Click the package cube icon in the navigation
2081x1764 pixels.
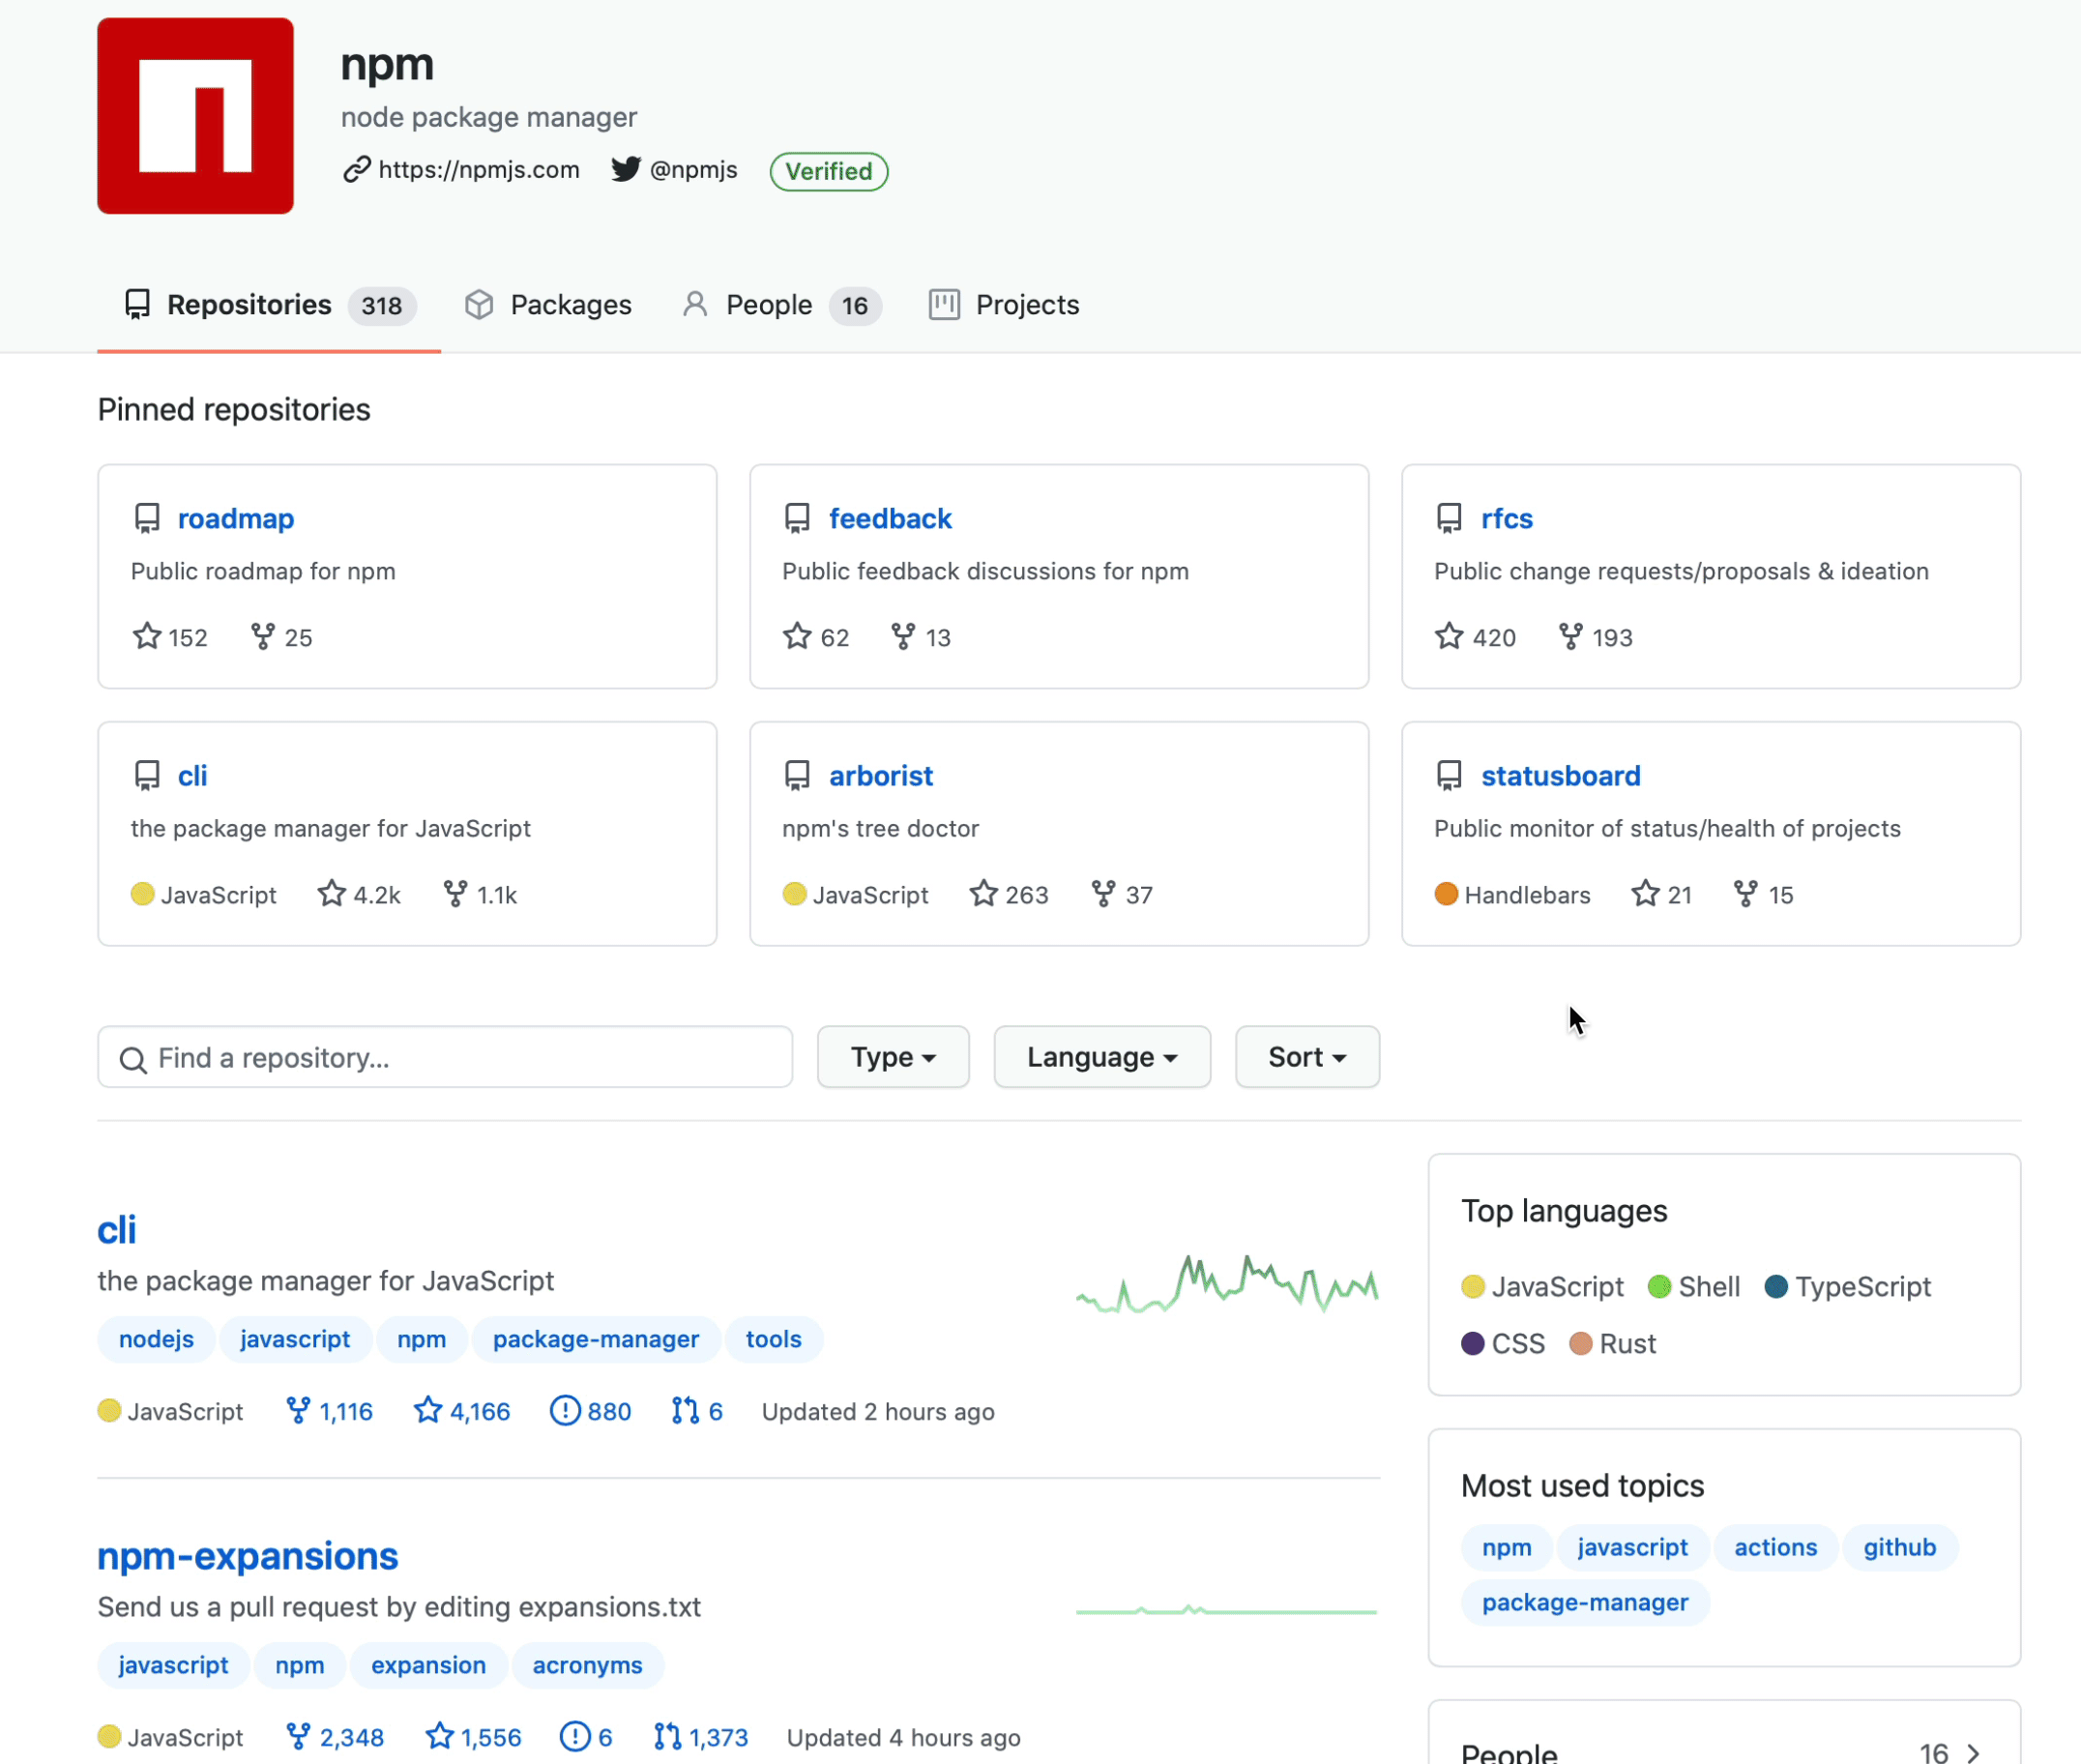coord(480,305)
